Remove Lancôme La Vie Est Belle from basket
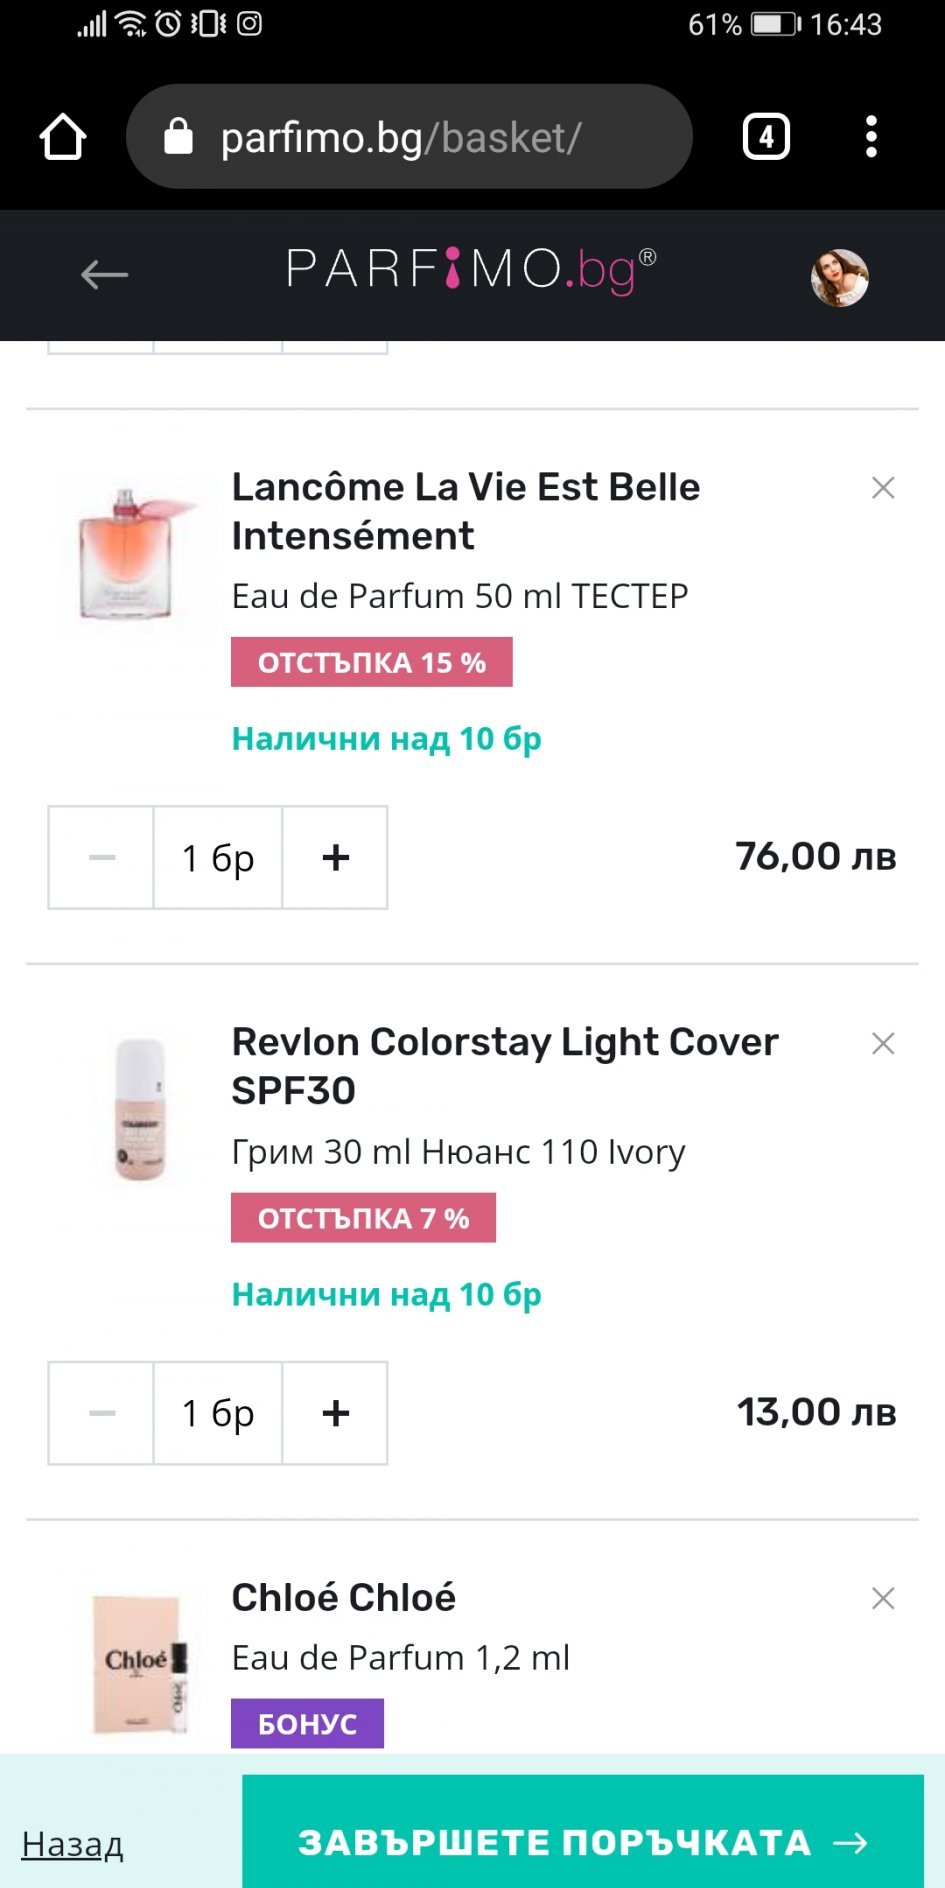 click(x=882, y=488)
